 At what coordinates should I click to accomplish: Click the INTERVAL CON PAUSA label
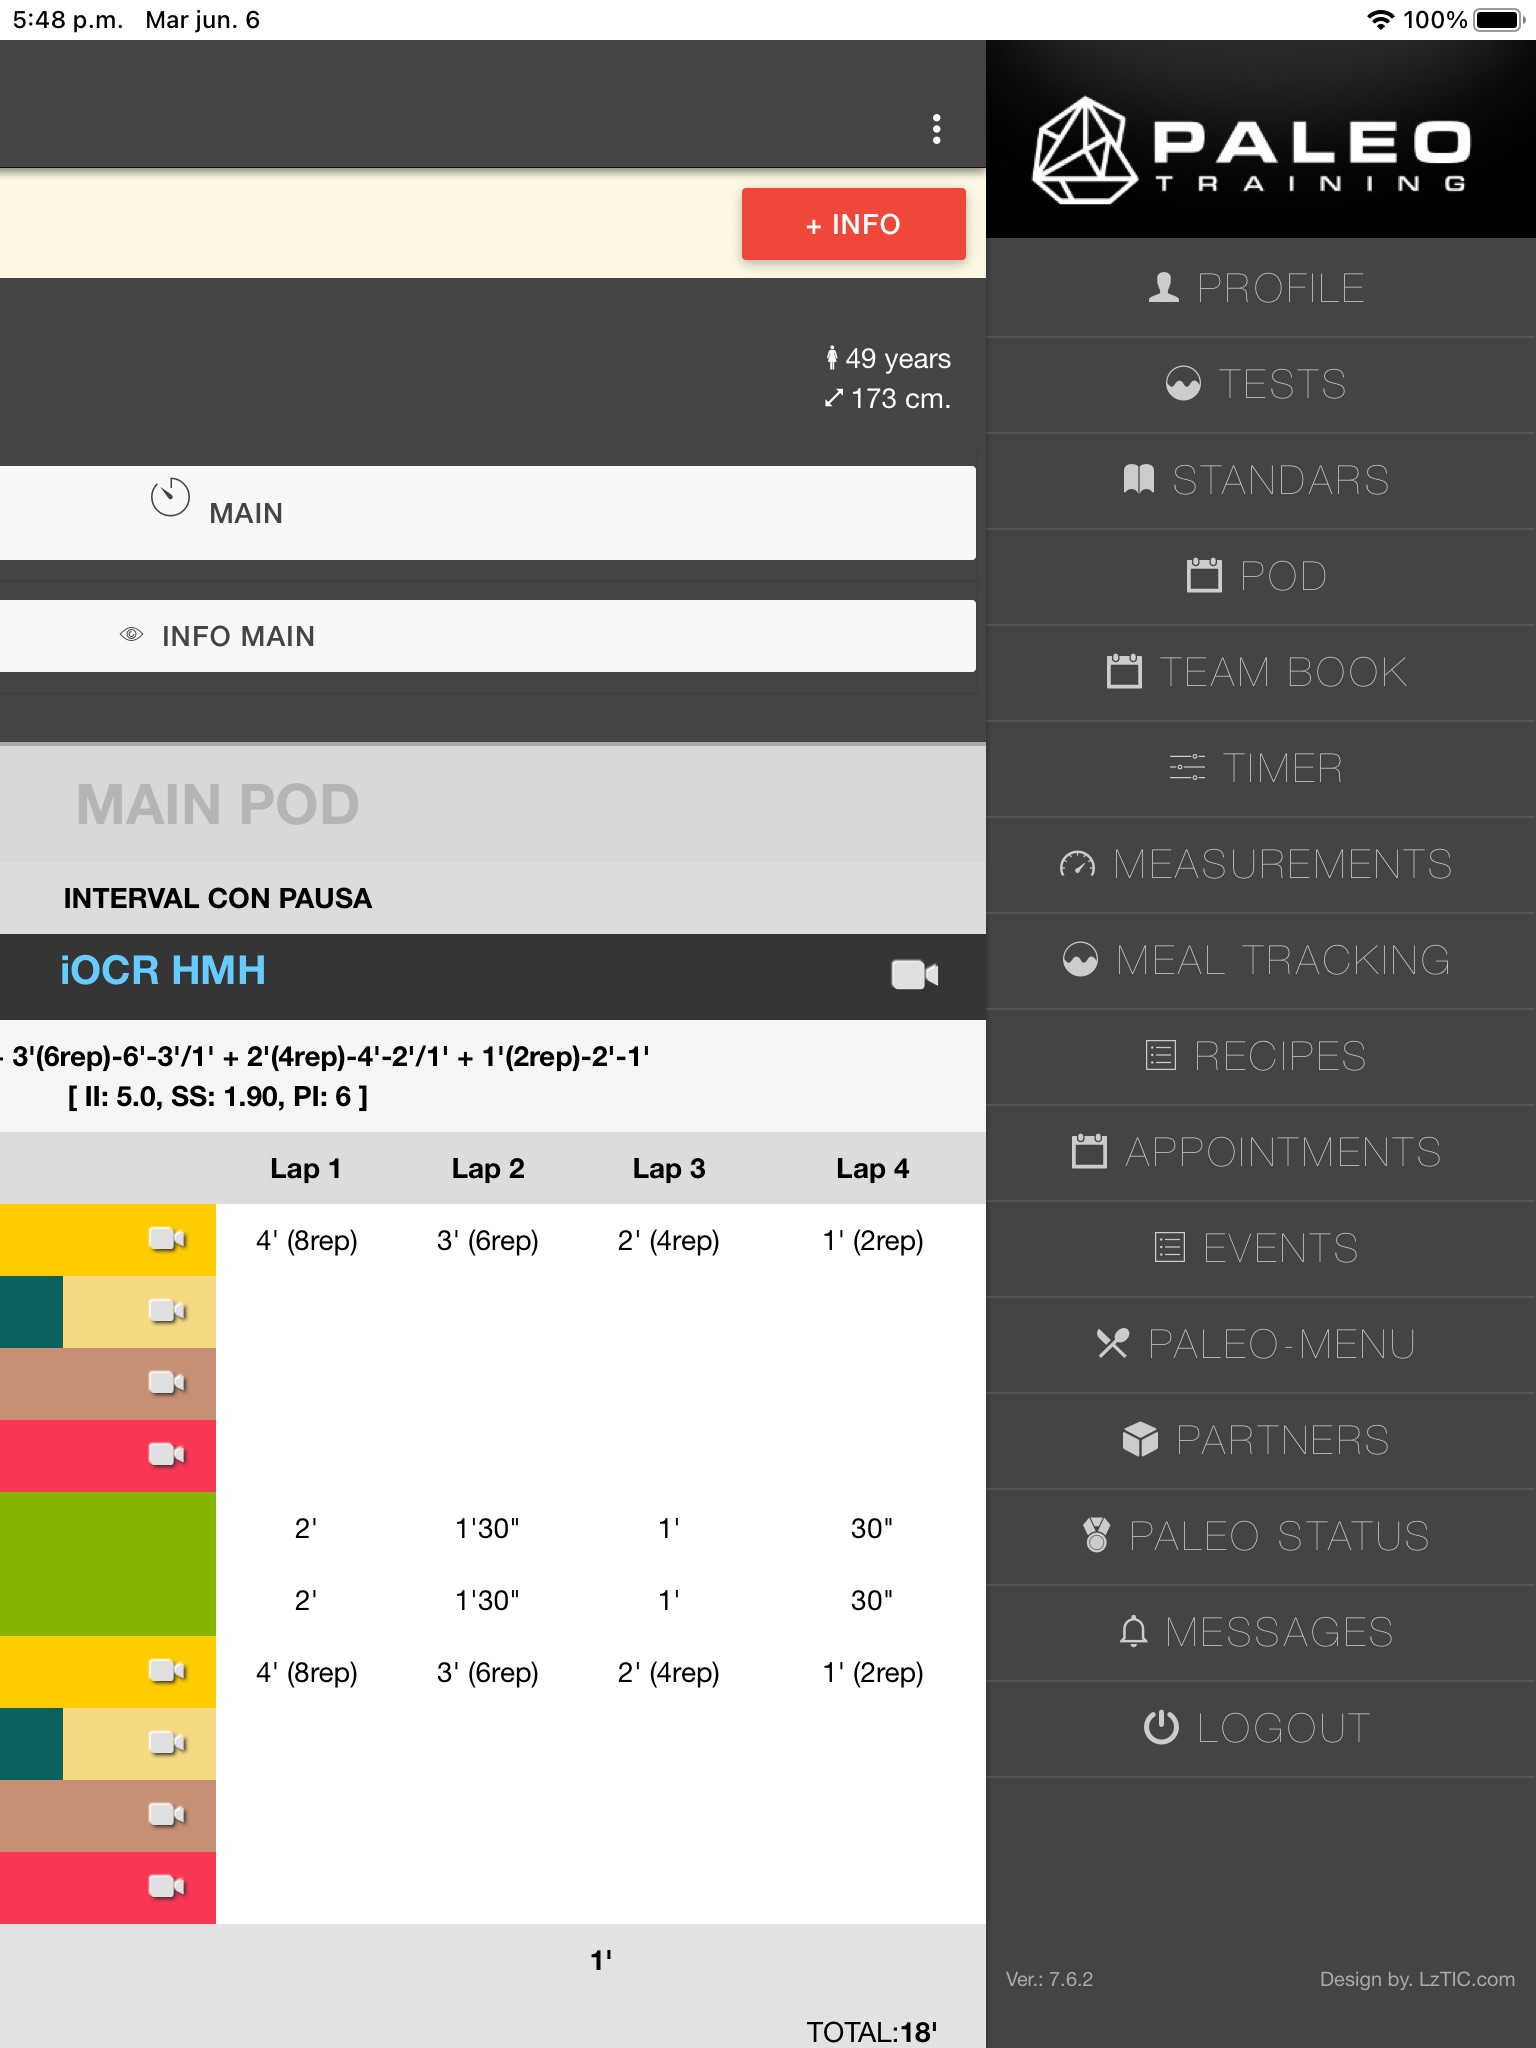pyautogui.click(x=218, y=898)
